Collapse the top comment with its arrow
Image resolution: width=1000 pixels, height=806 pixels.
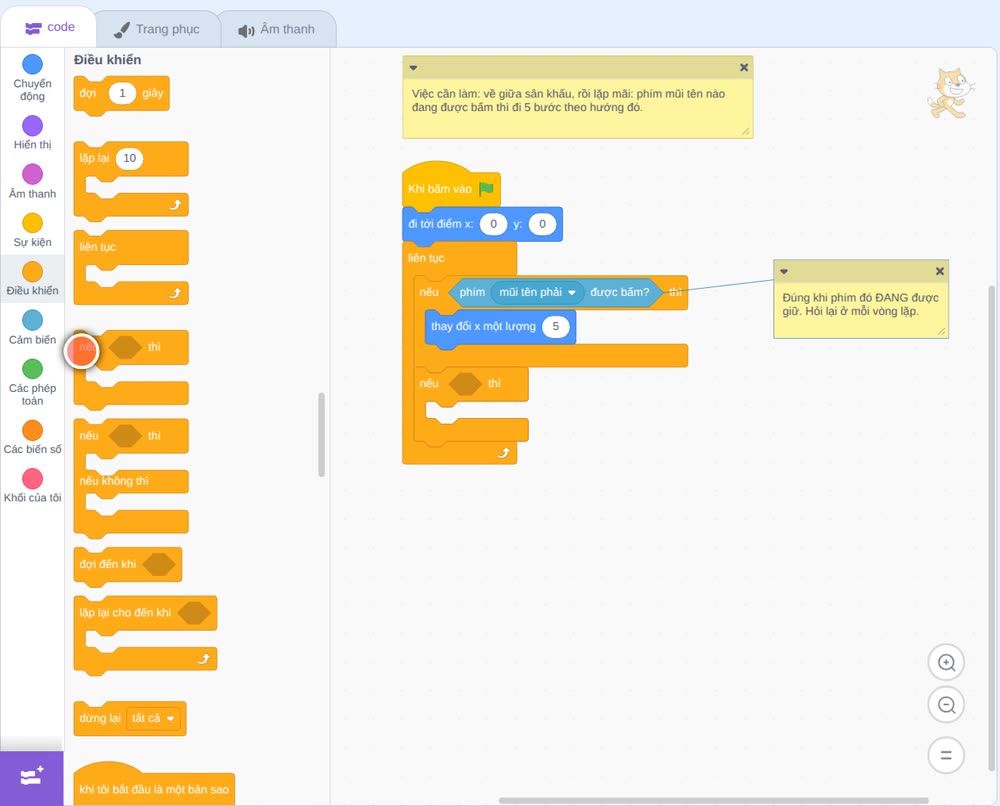coord(413,68)
